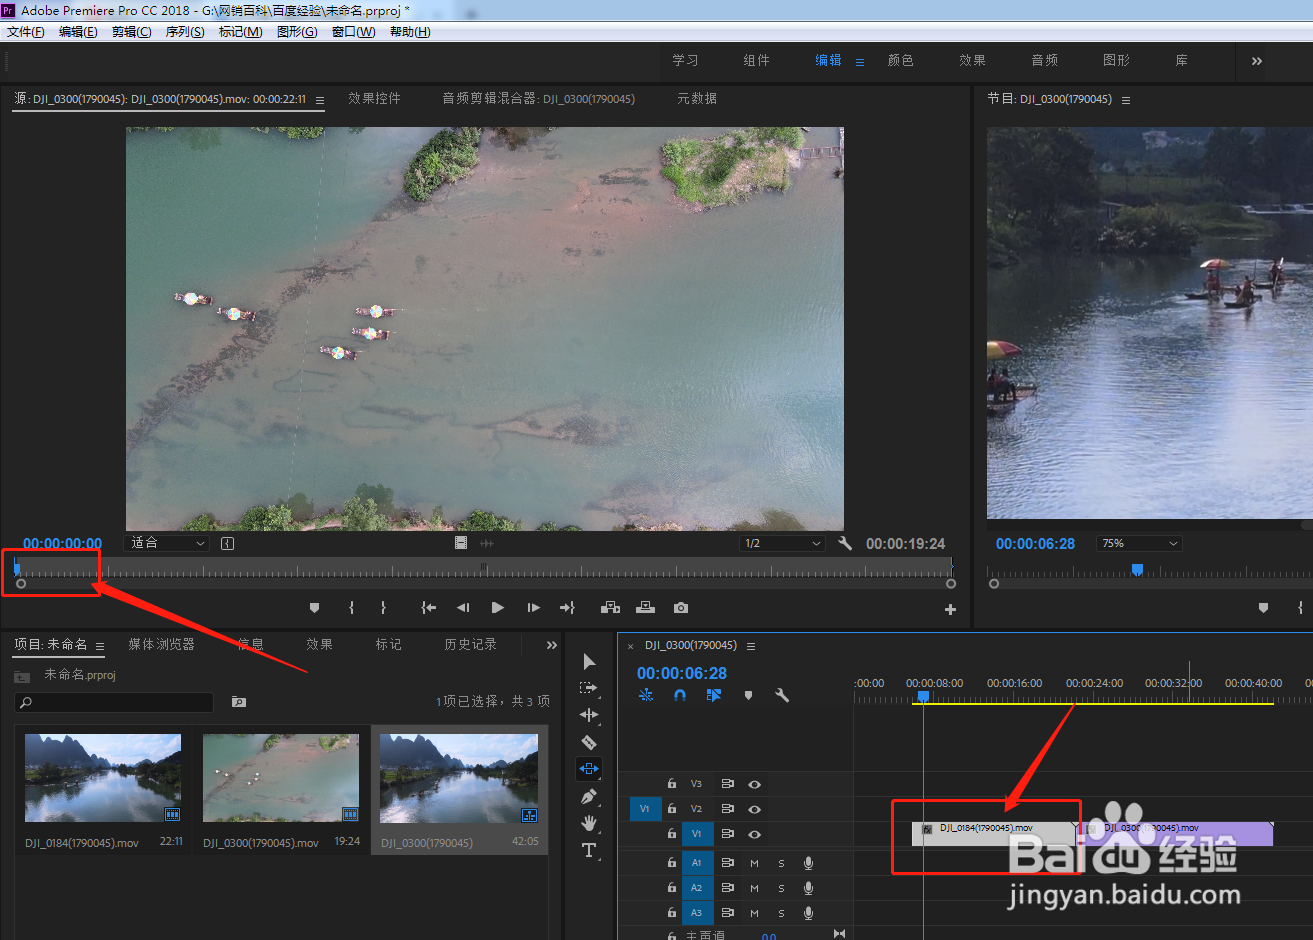Toggle V3 track output eye

pyautogui.click(x=754, y=784)
